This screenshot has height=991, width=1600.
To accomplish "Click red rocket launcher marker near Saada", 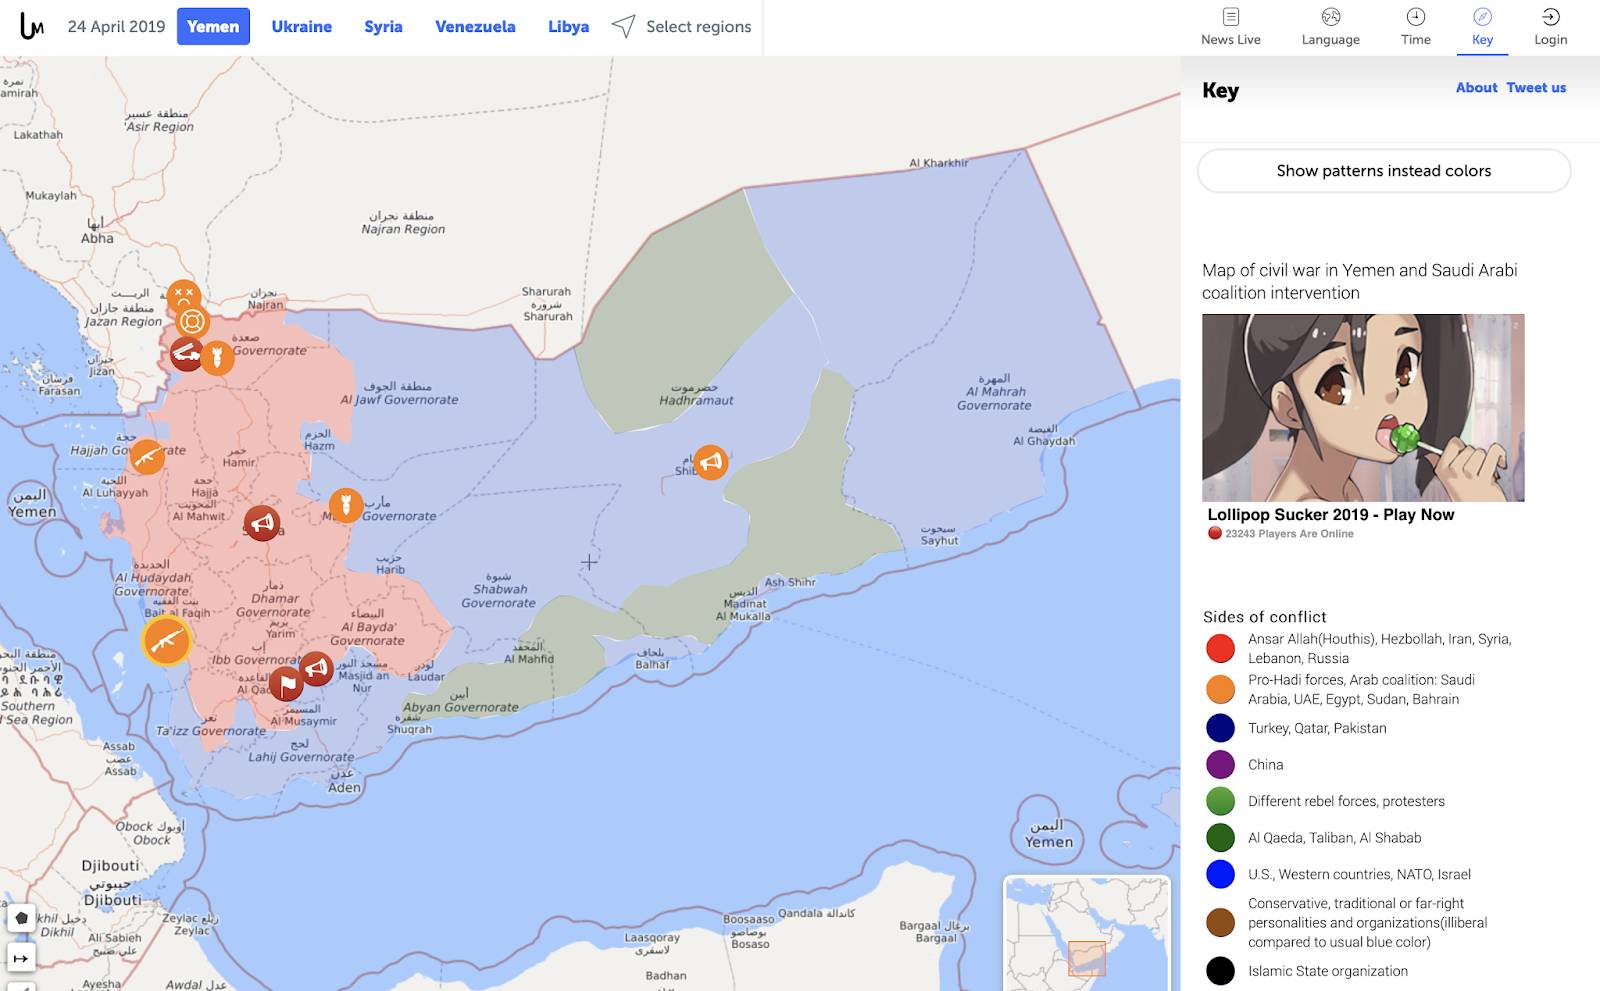I will click(x=187, y=354).
